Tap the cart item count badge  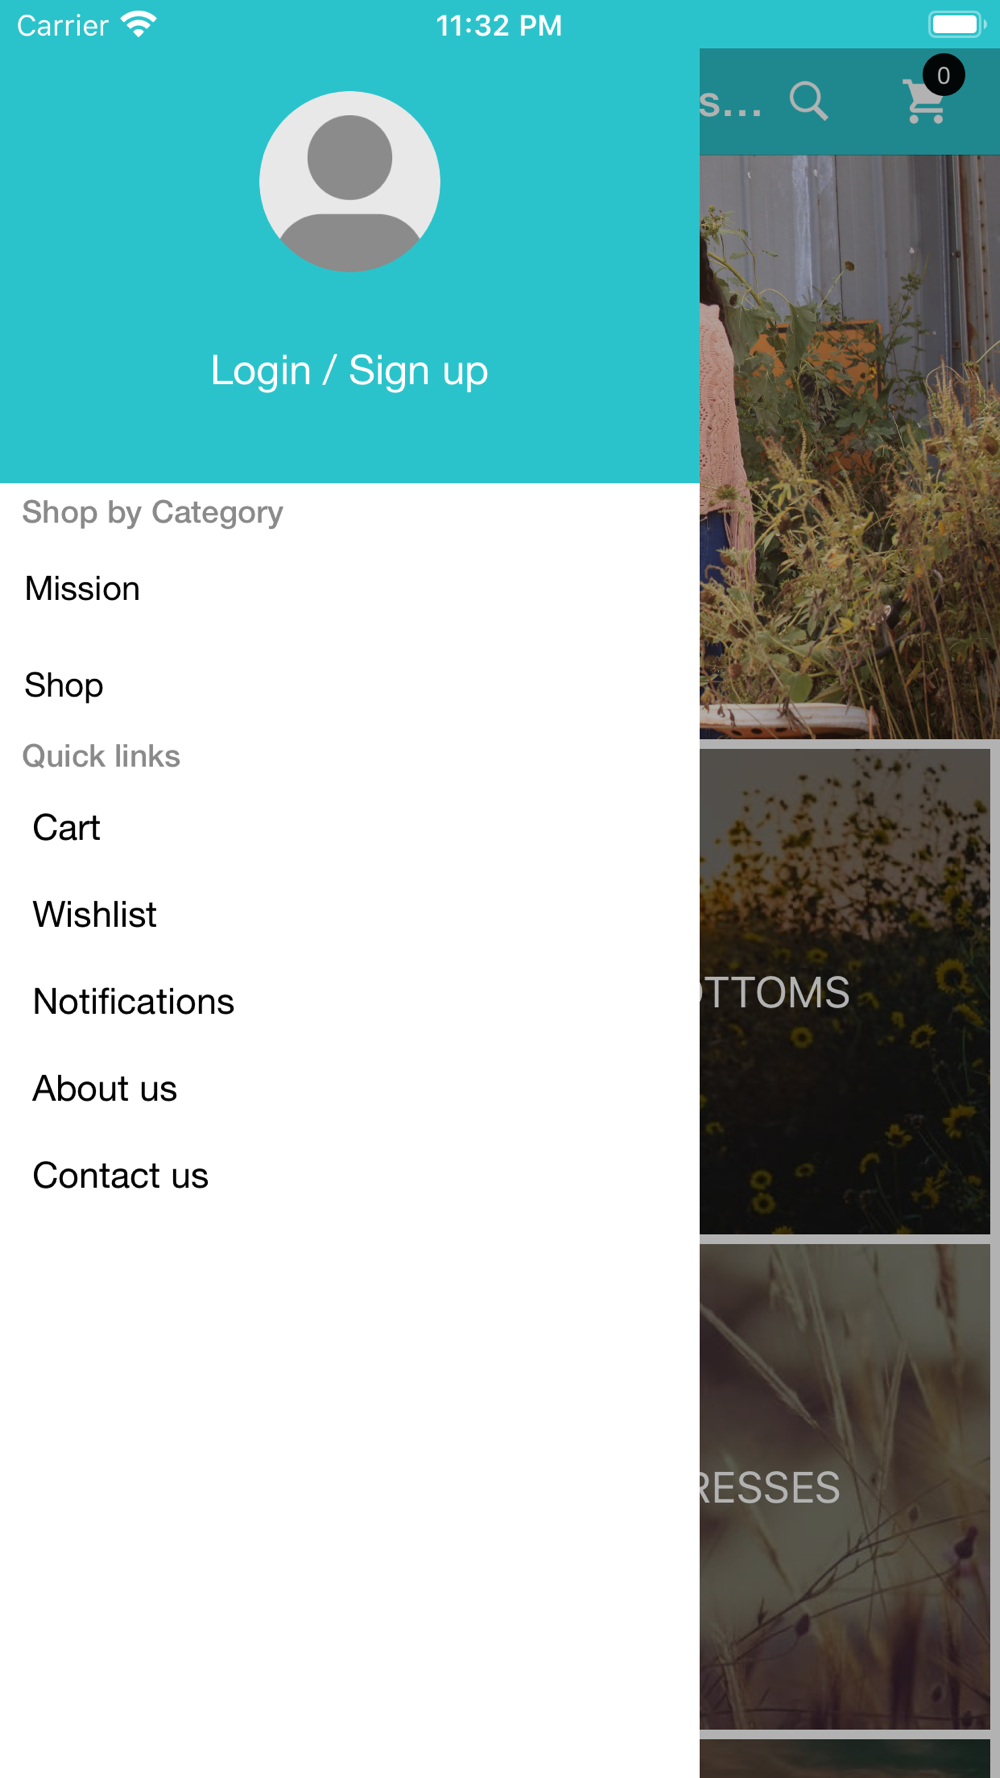tap(943, 75)
